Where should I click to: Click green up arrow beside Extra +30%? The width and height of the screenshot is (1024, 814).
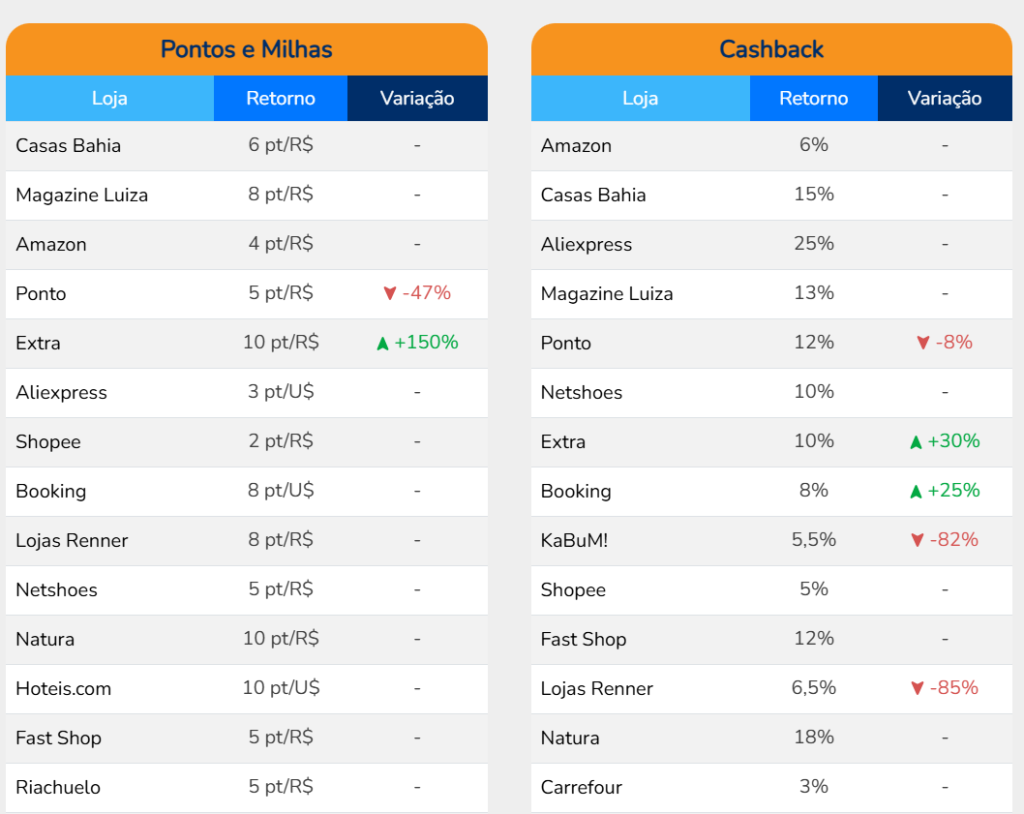(915, 442)
